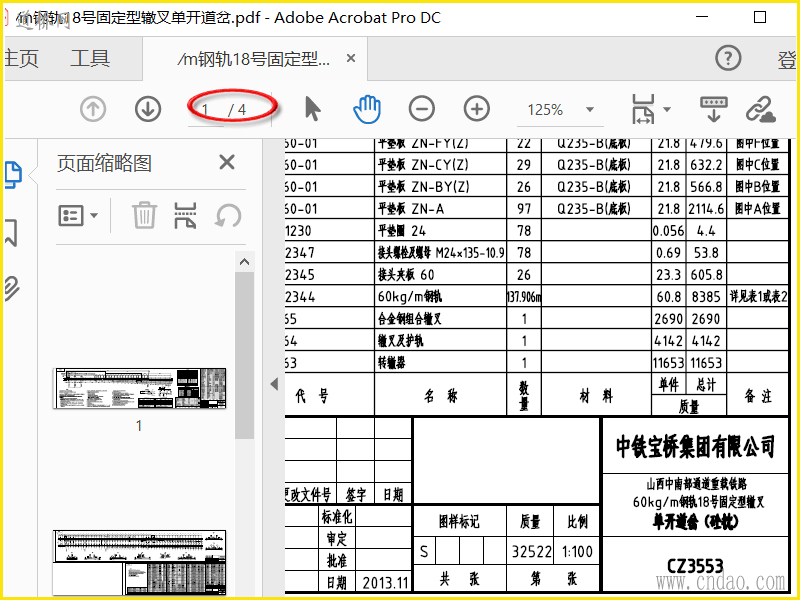
Task: Click the thumbnails panel vertical scrollbar
Action: pos(244,355)
